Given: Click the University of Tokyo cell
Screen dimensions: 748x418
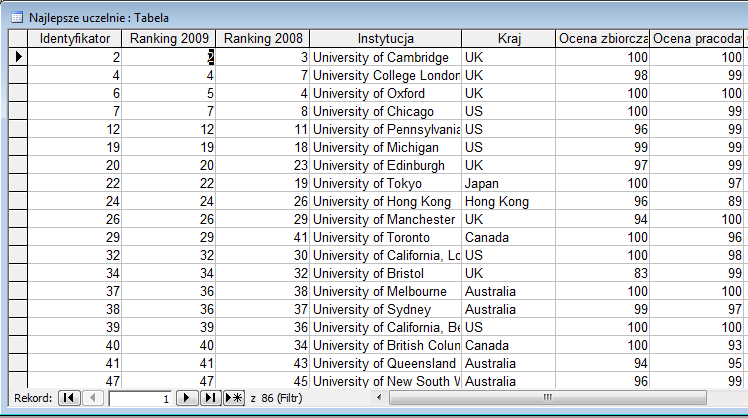Looking at the screenshot, I should (x=385, y=183).
